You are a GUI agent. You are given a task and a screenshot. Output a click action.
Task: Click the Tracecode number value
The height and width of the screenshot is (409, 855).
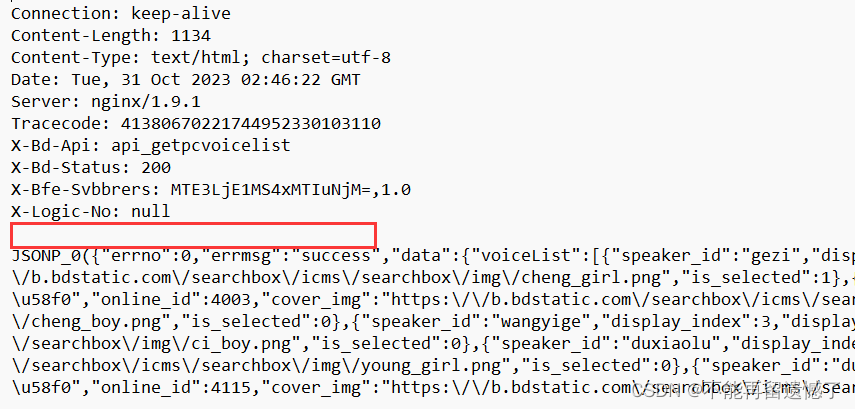pos(250,124)
